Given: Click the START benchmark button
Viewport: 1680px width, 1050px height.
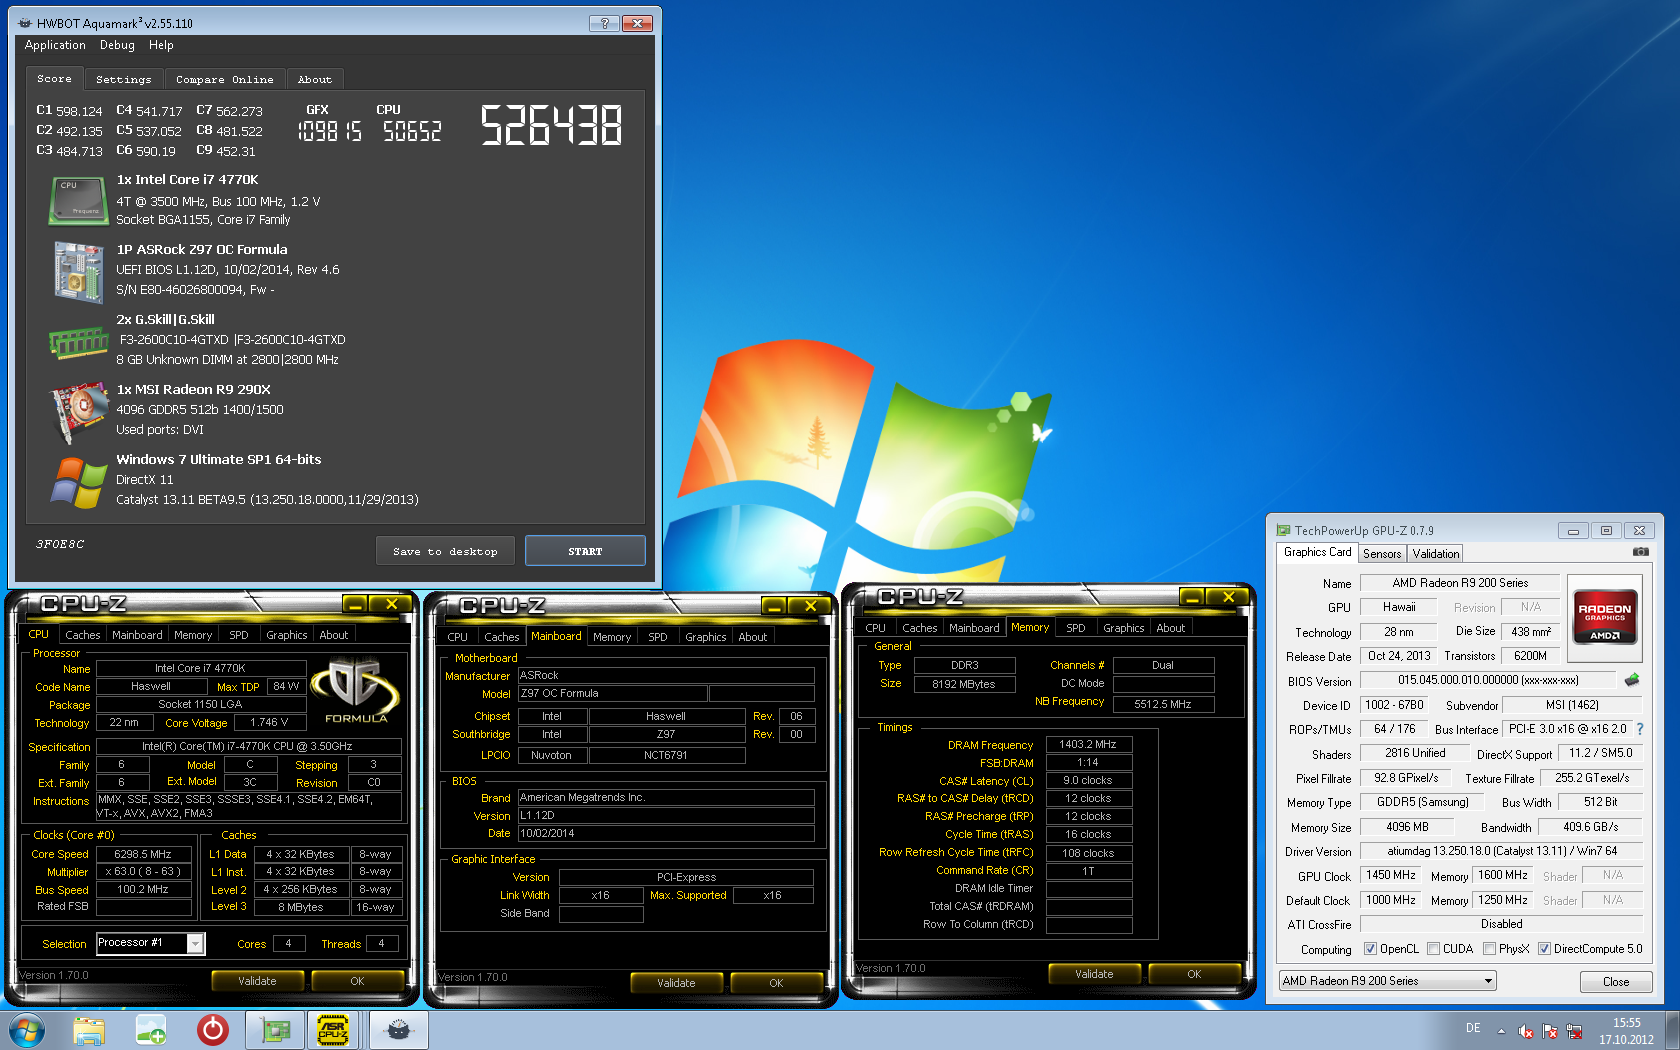Looking at the screenshot, I should click(x=585, y=551).
